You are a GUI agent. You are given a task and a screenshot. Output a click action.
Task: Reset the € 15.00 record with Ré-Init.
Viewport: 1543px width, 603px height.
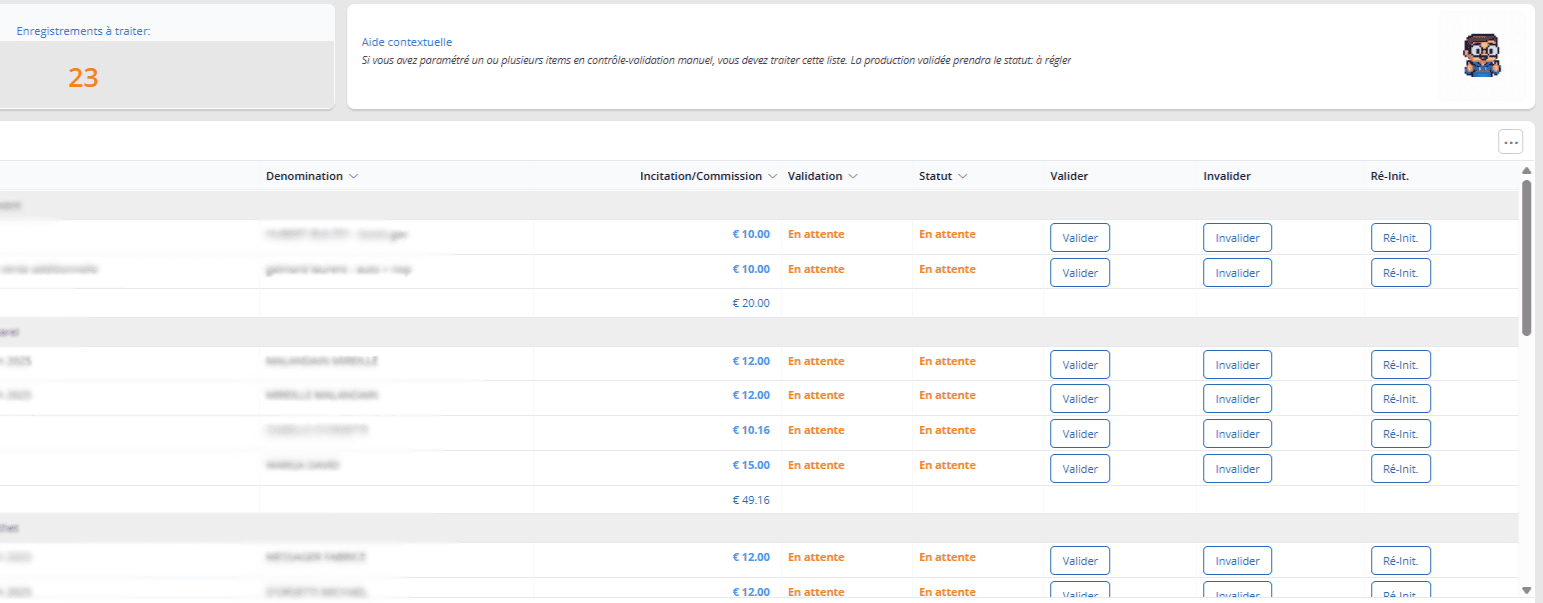[1400, 469]
